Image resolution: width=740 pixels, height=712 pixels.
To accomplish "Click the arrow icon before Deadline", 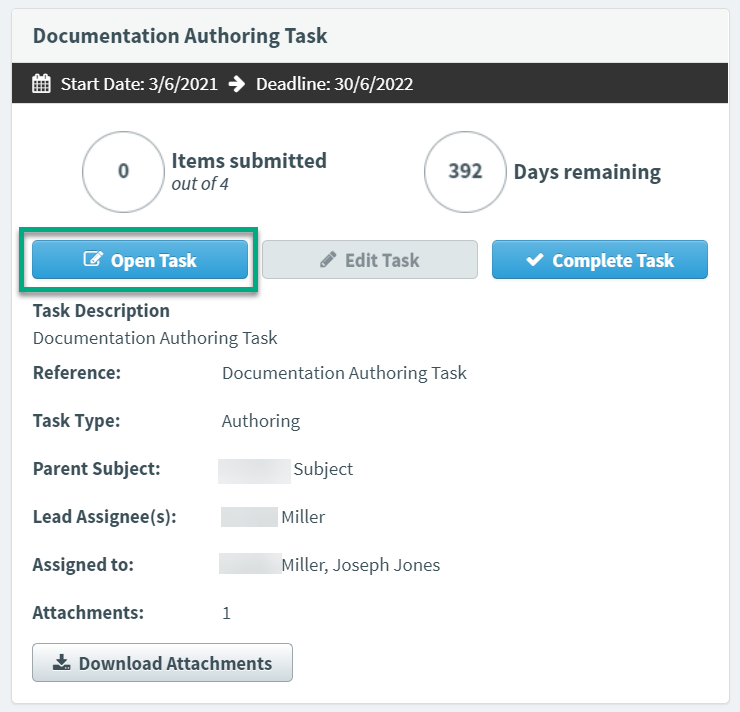I will [x=236, y=84].
